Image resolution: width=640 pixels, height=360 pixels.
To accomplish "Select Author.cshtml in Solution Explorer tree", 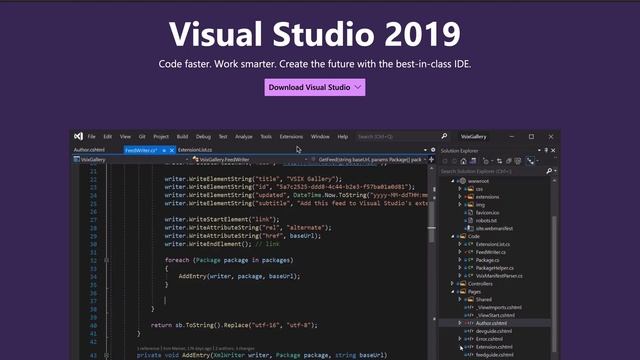I will 491,323.
